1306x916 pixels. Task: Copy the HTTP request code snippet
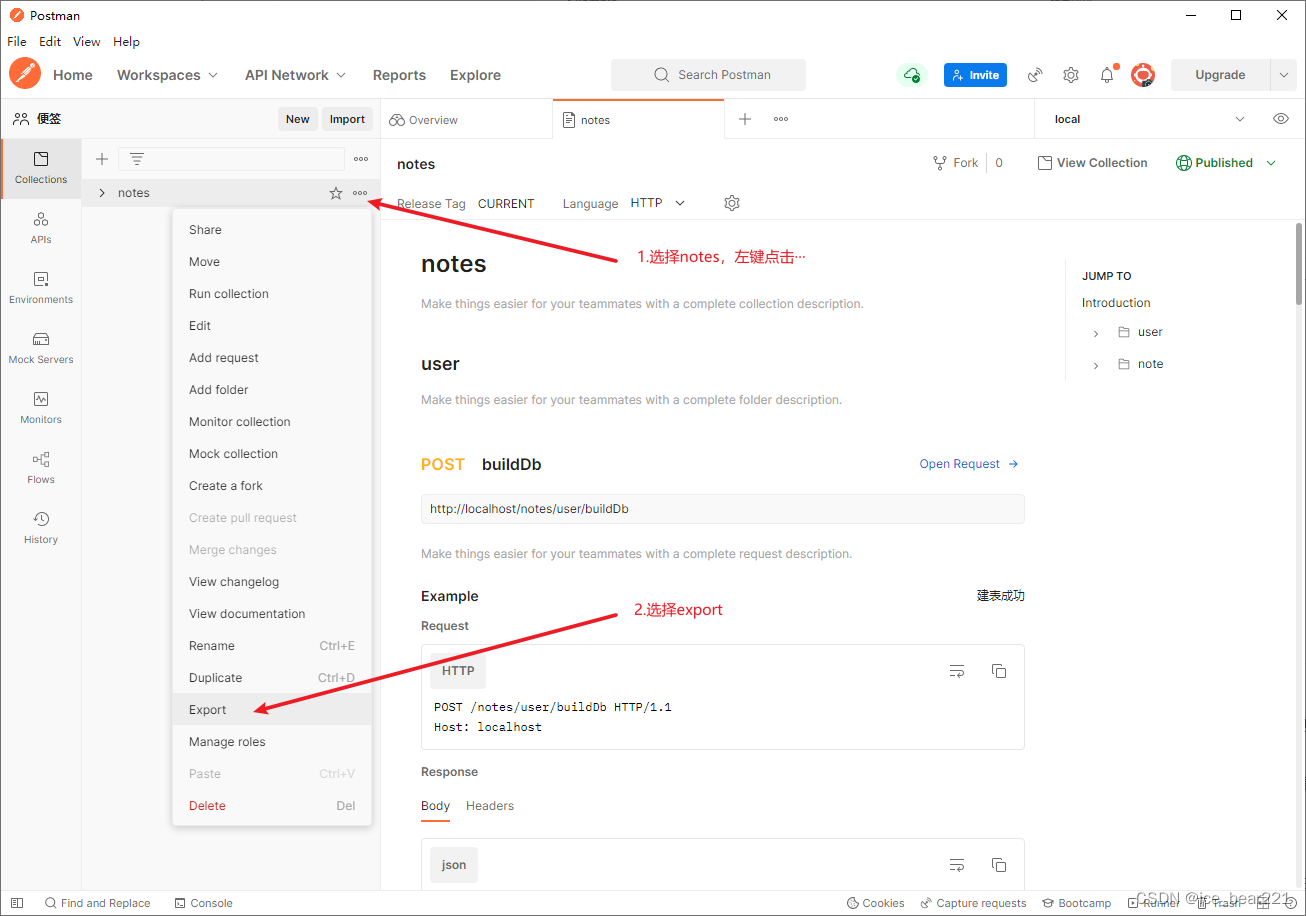click(999, 671)
